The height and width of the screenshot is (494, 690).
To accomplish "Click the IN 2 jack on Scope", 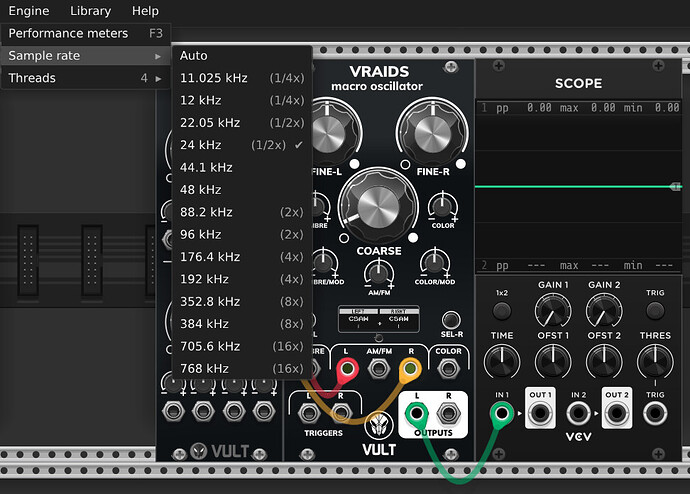I will click(x=578, y=414).
